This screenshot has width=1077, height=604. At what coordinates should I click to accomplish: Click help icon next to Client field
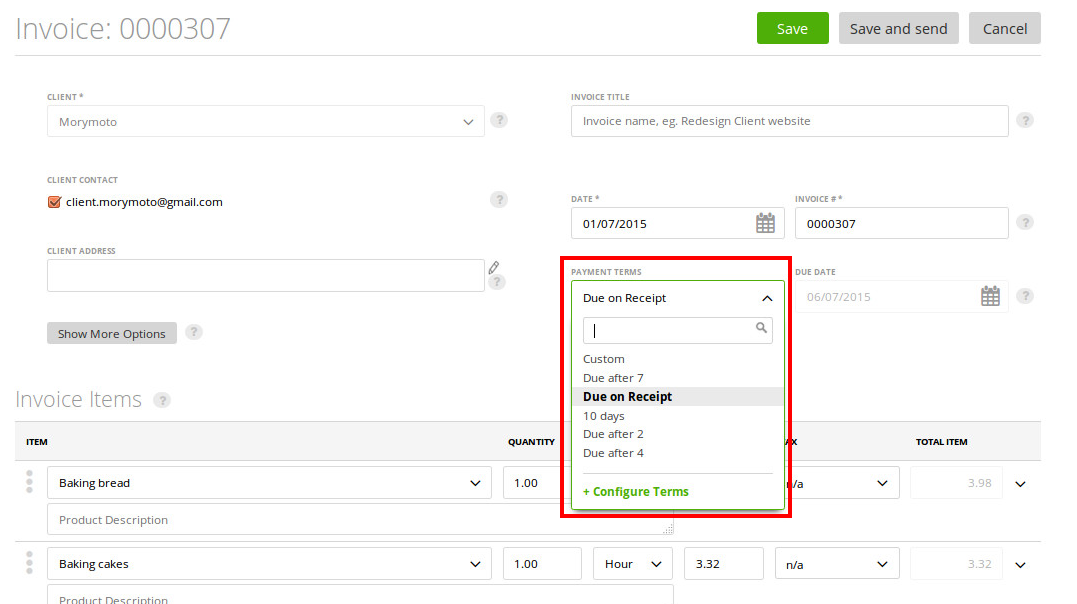[499, 120]
